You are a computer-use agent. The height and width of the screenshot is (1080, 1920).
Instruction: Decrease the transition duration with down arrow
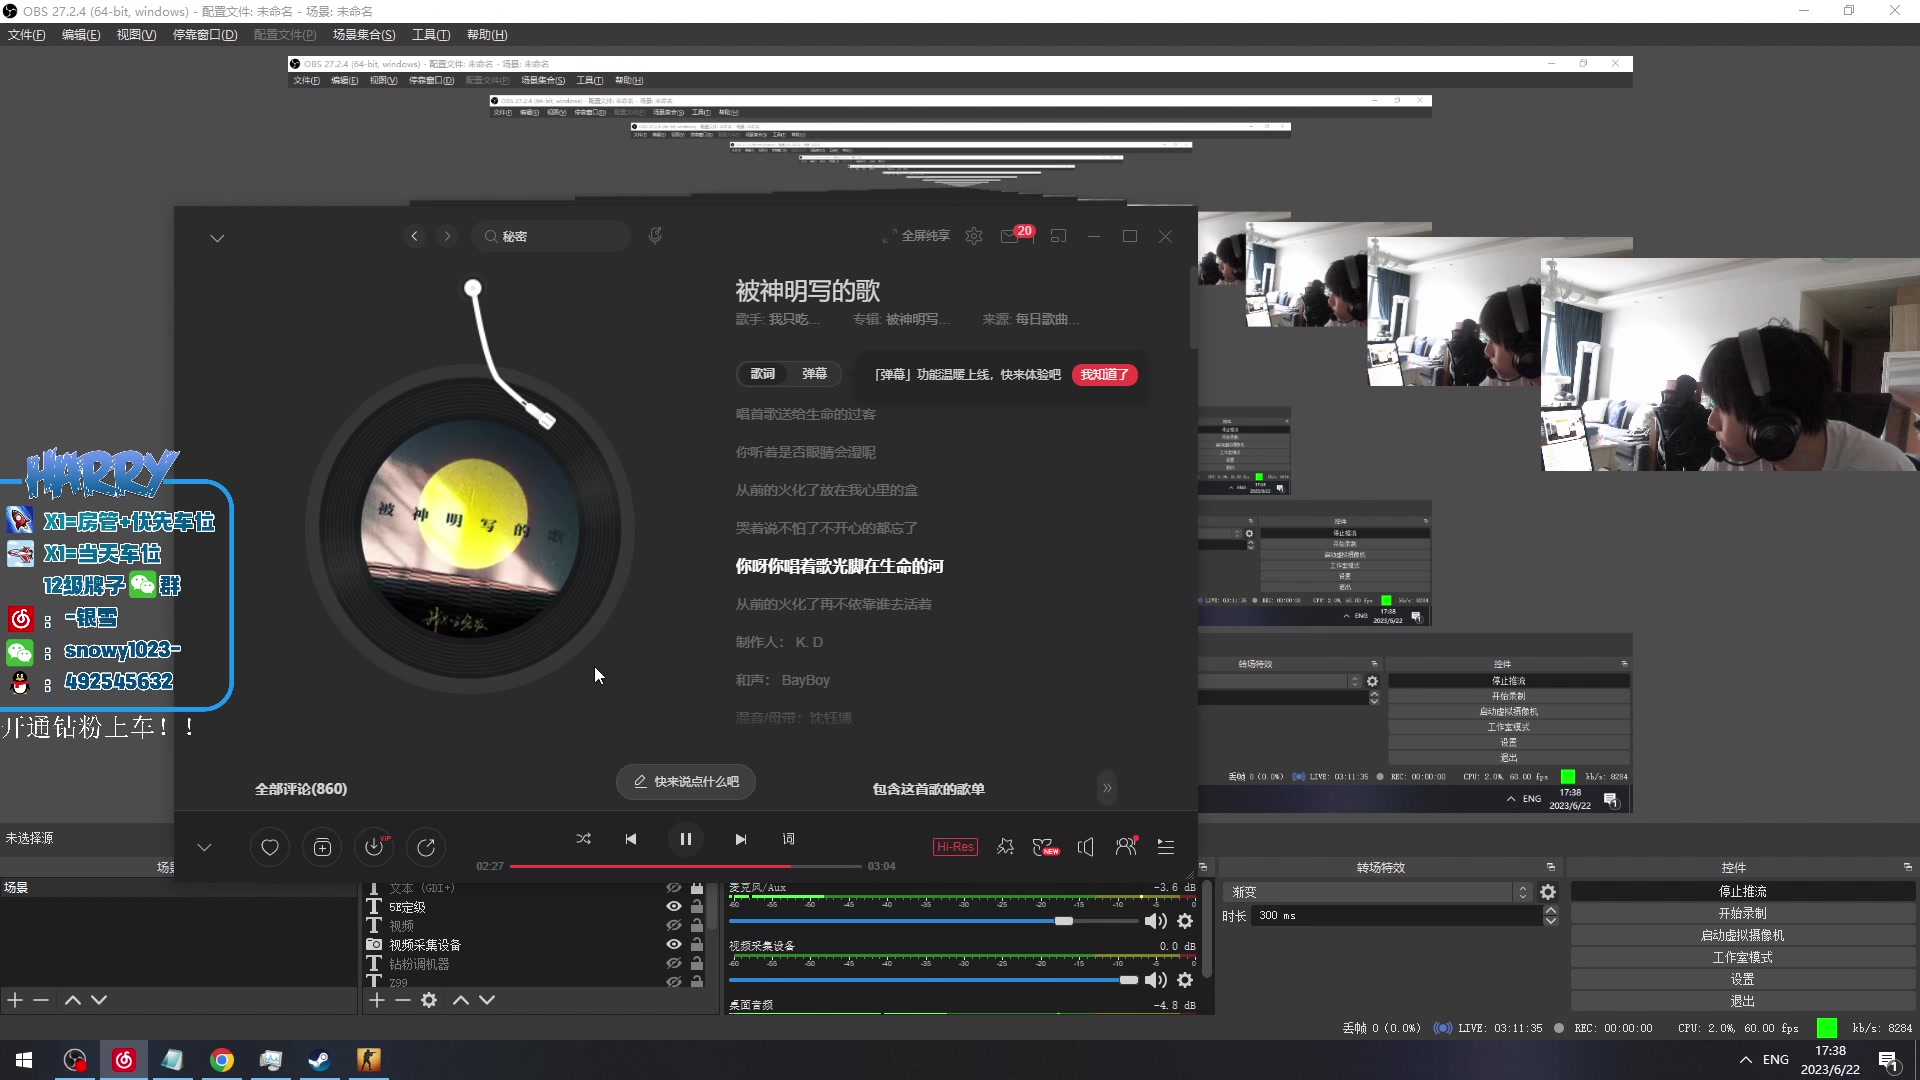point(1550,921)
